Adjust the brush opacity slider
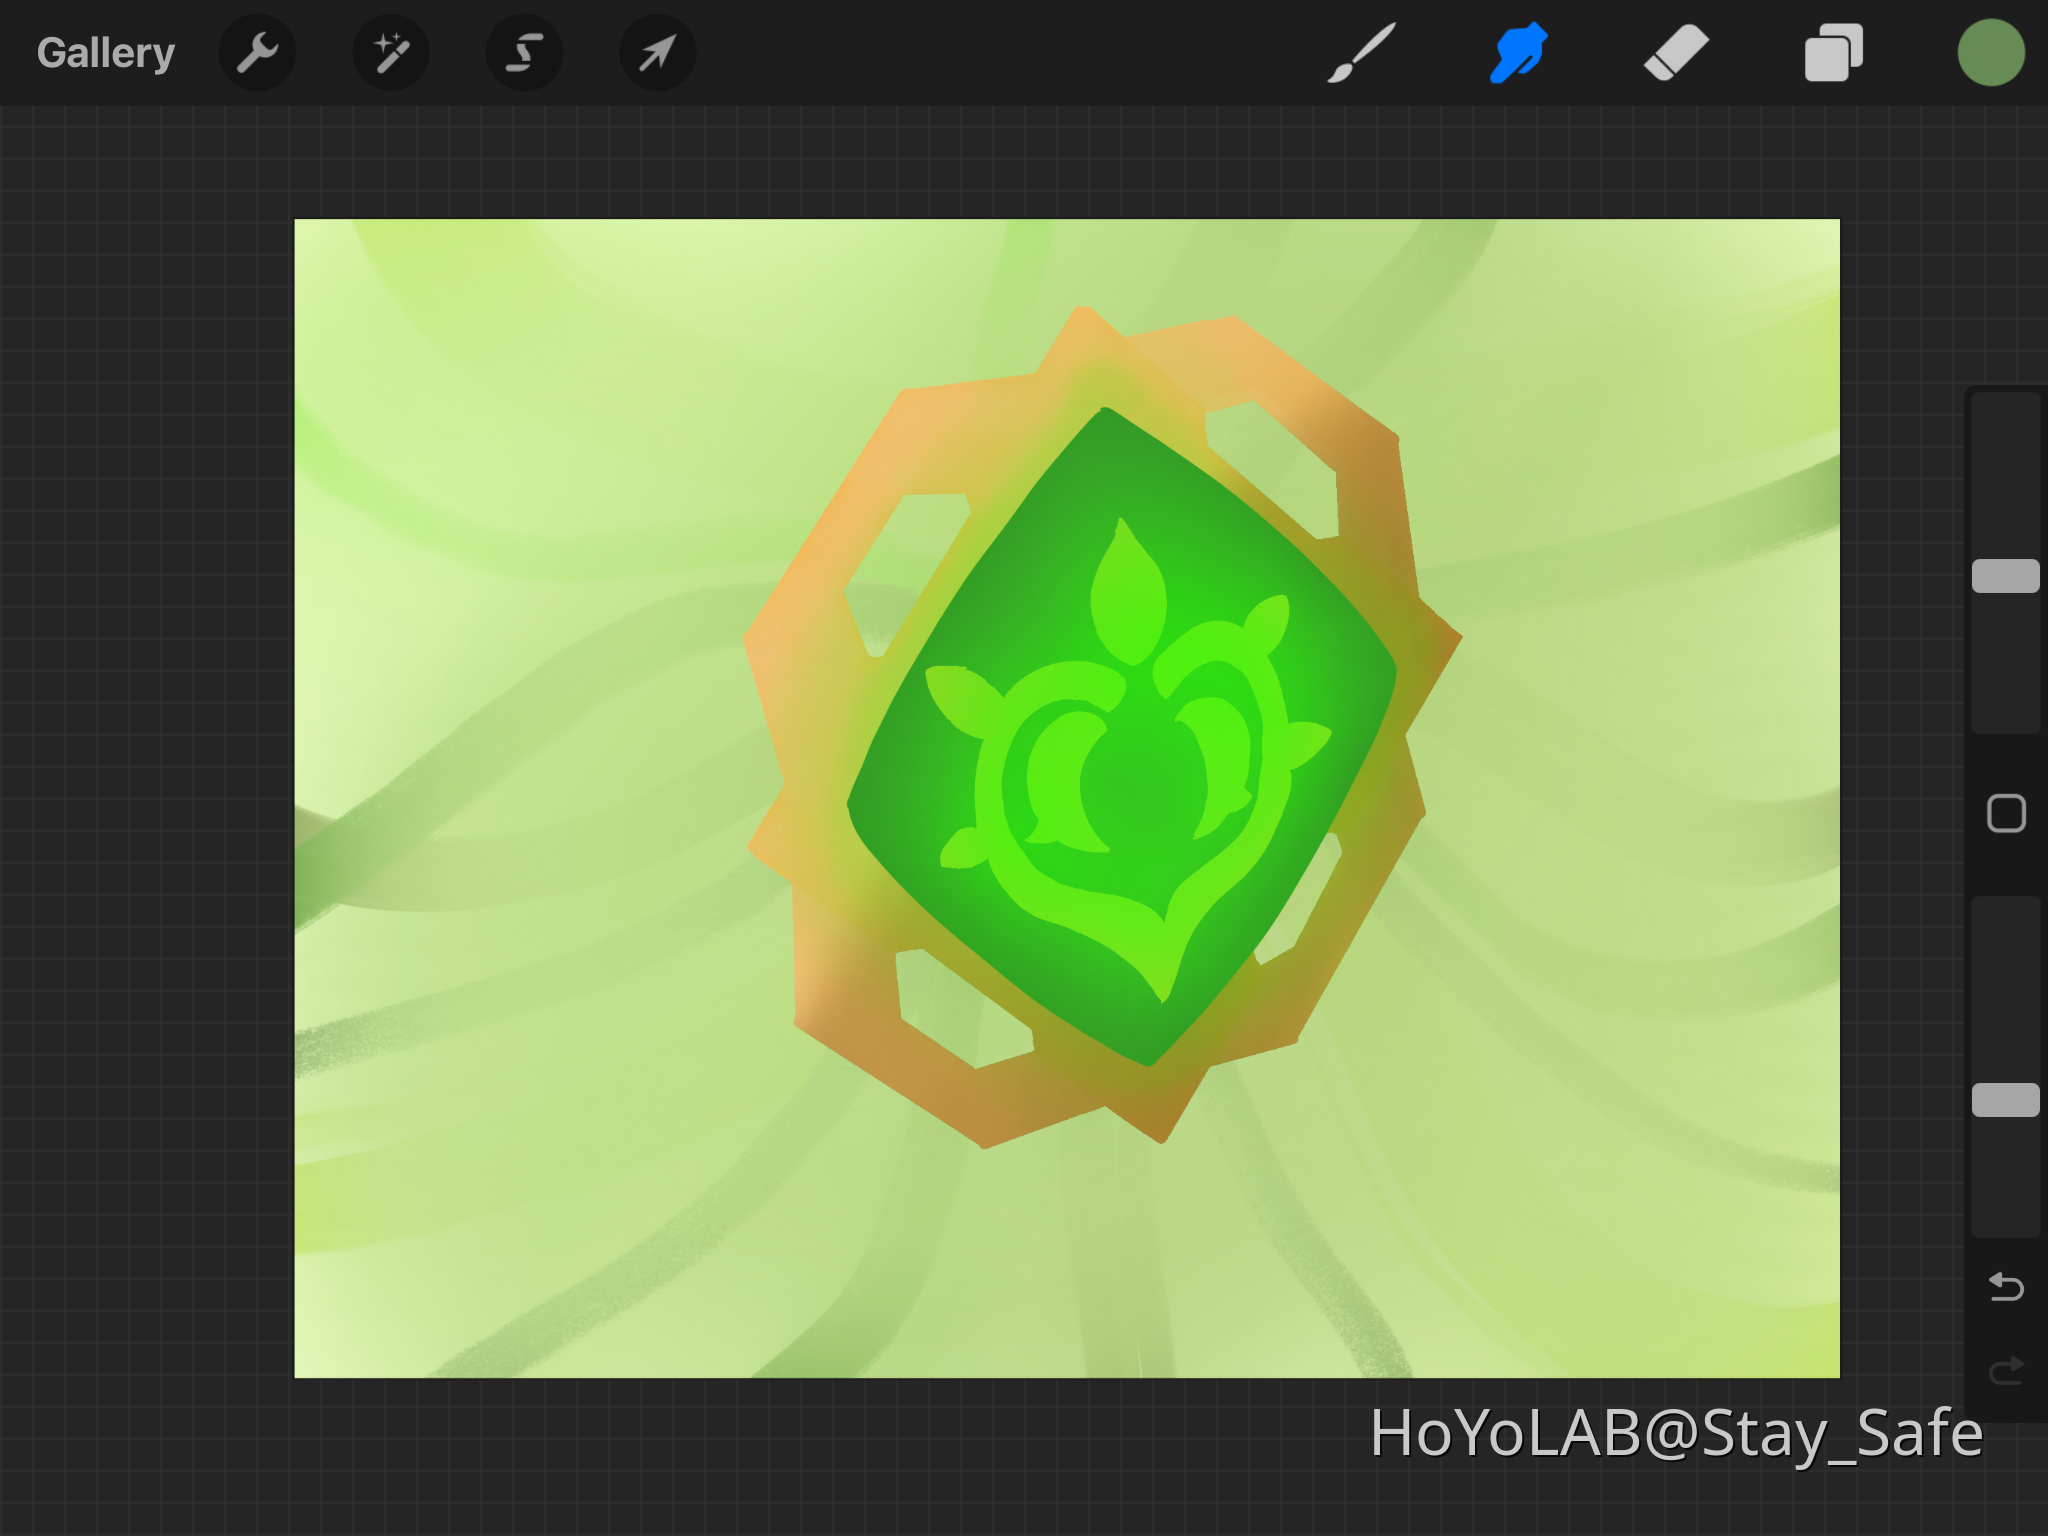This screenshot has width=2048, height=1536. click(x=2006, y=1100)
